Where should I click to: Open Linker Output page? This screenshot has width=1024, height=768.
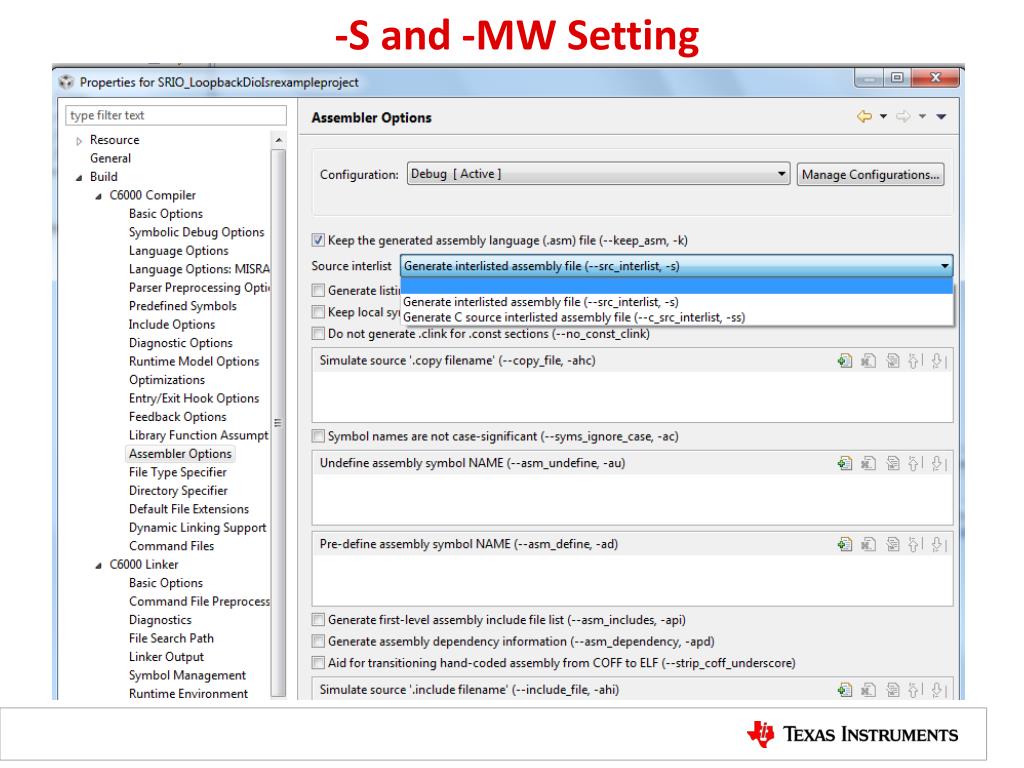coord(167,656)
